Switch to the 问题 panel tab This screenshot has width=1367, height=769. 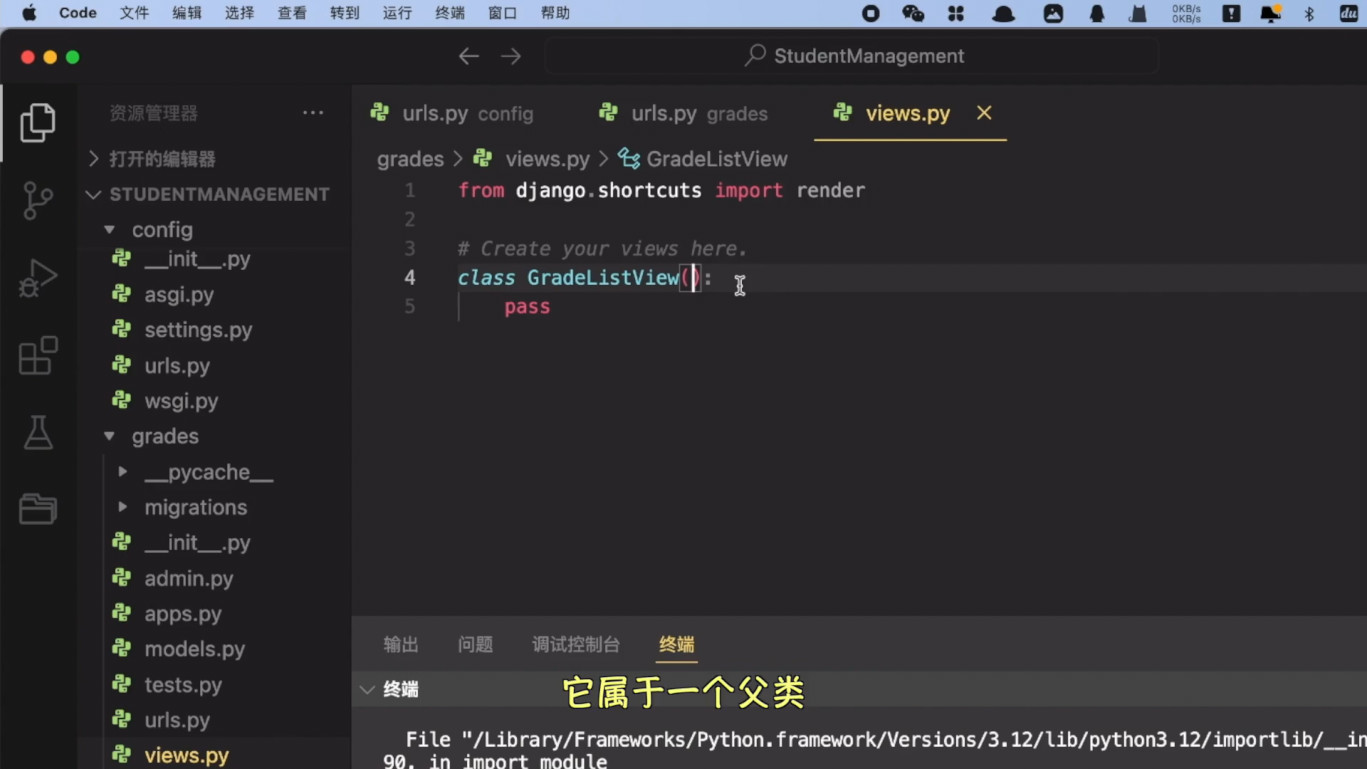[x=475, y=645]
